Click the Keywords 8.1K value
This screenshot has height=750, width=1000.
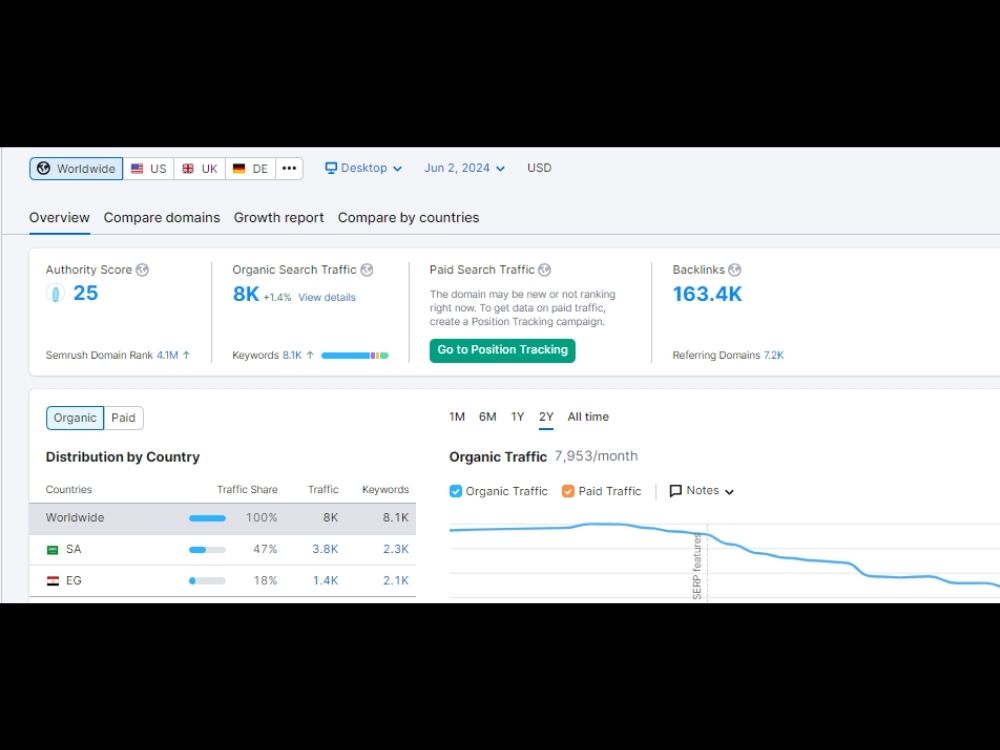tap(292, 355)
